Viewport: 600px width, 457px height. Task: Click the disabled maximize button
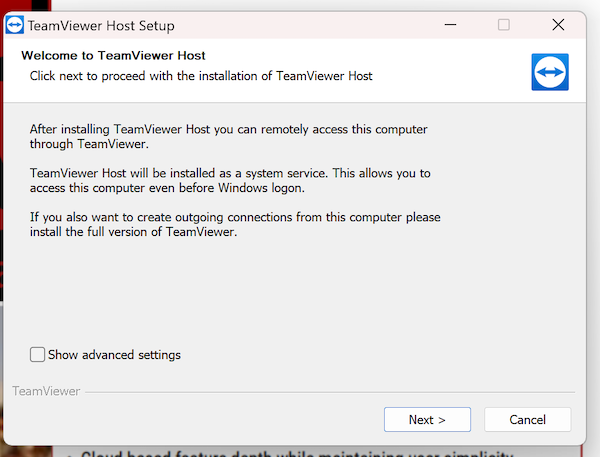[504, 25]
